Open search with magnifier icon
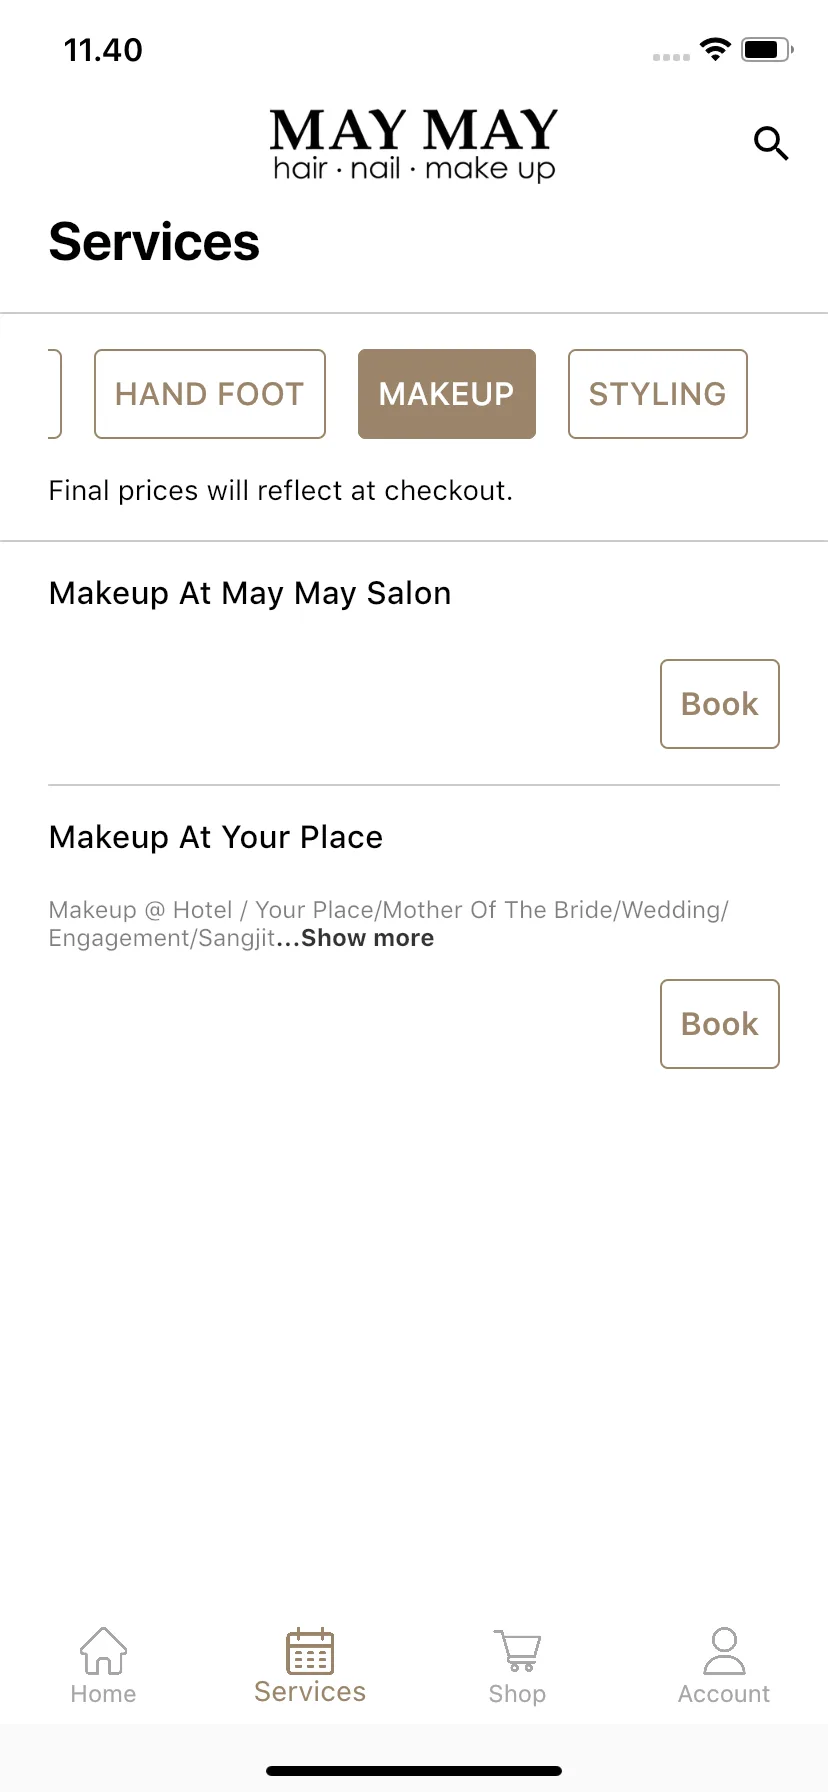The width and height of the screenshot is (828, 1792). [x=771, y=144]
